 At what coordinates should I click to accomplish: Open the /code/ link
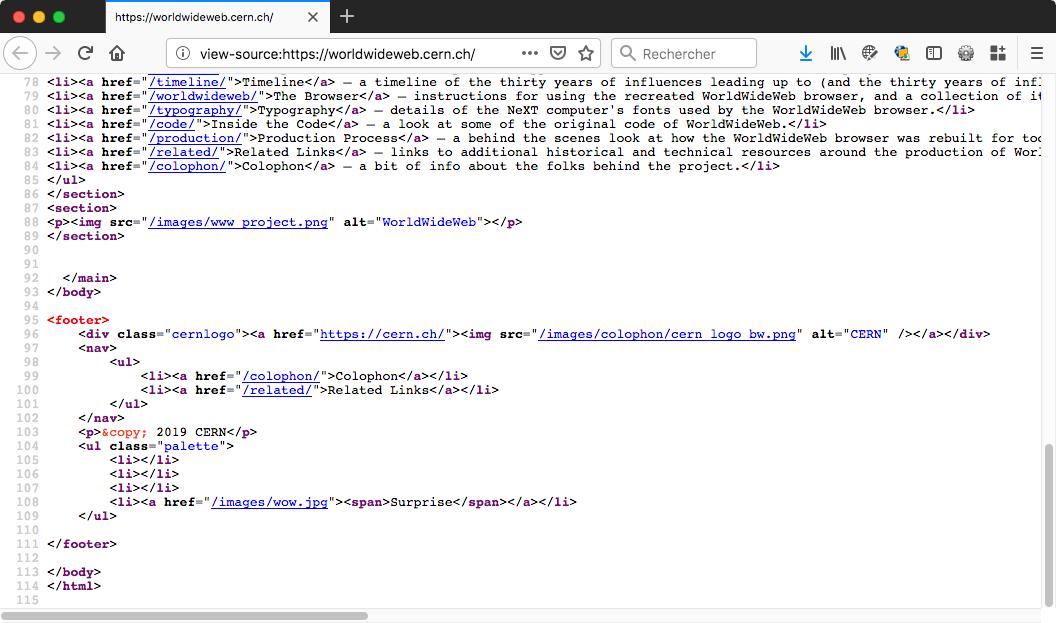point(172,125)
